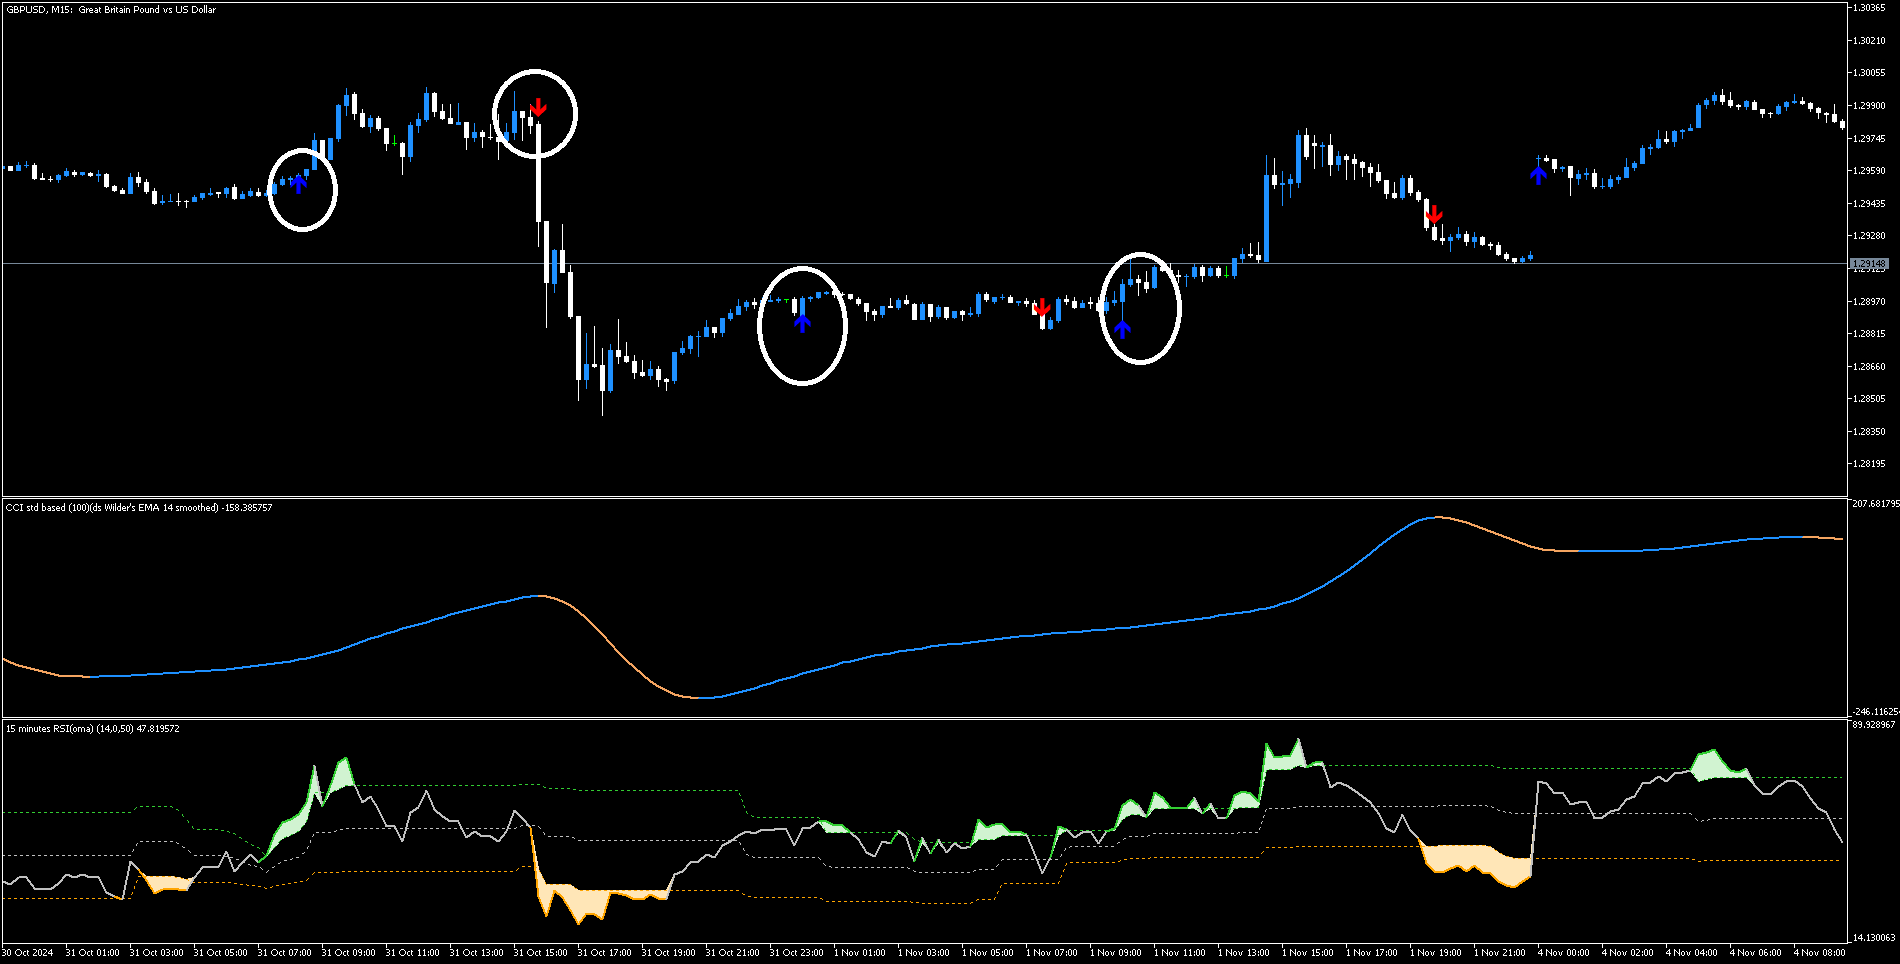Click the GBPUSD, M15 chart title label
1900x964 pixels.
point(111,10)
